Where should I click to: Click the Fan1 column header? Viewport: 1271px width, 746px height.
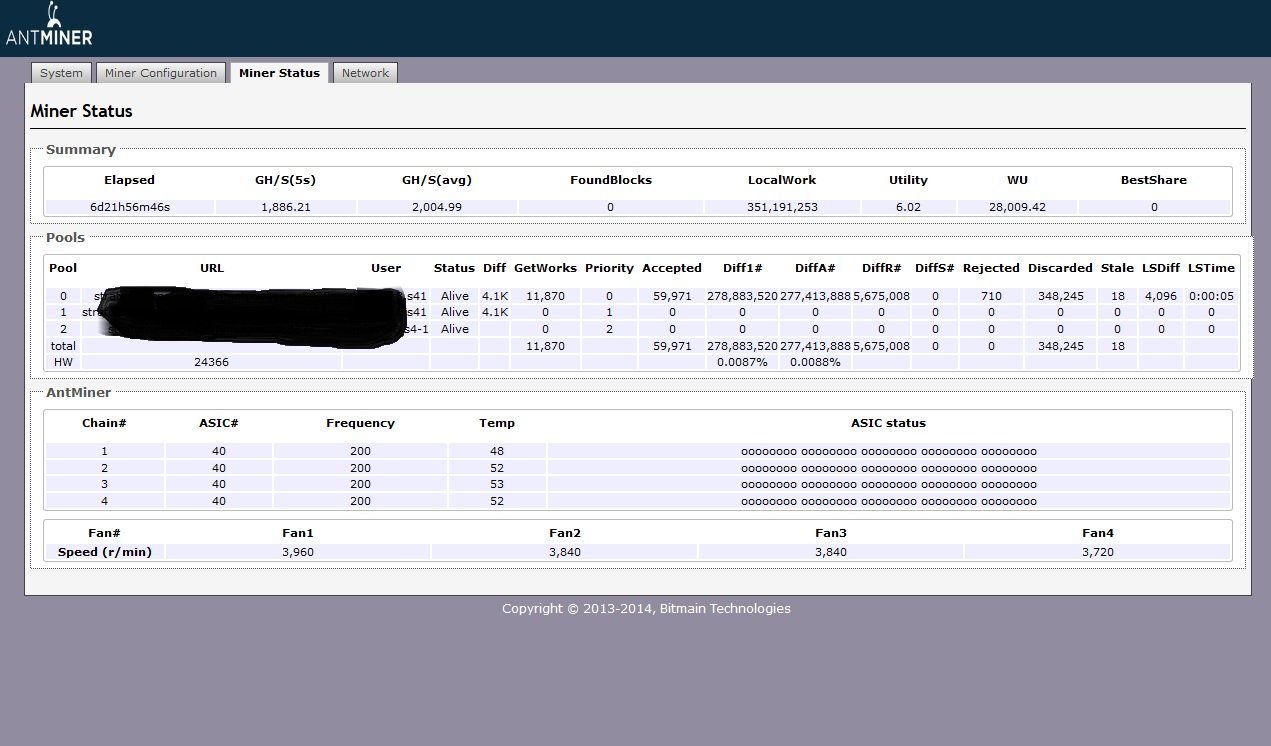point(298,533)
